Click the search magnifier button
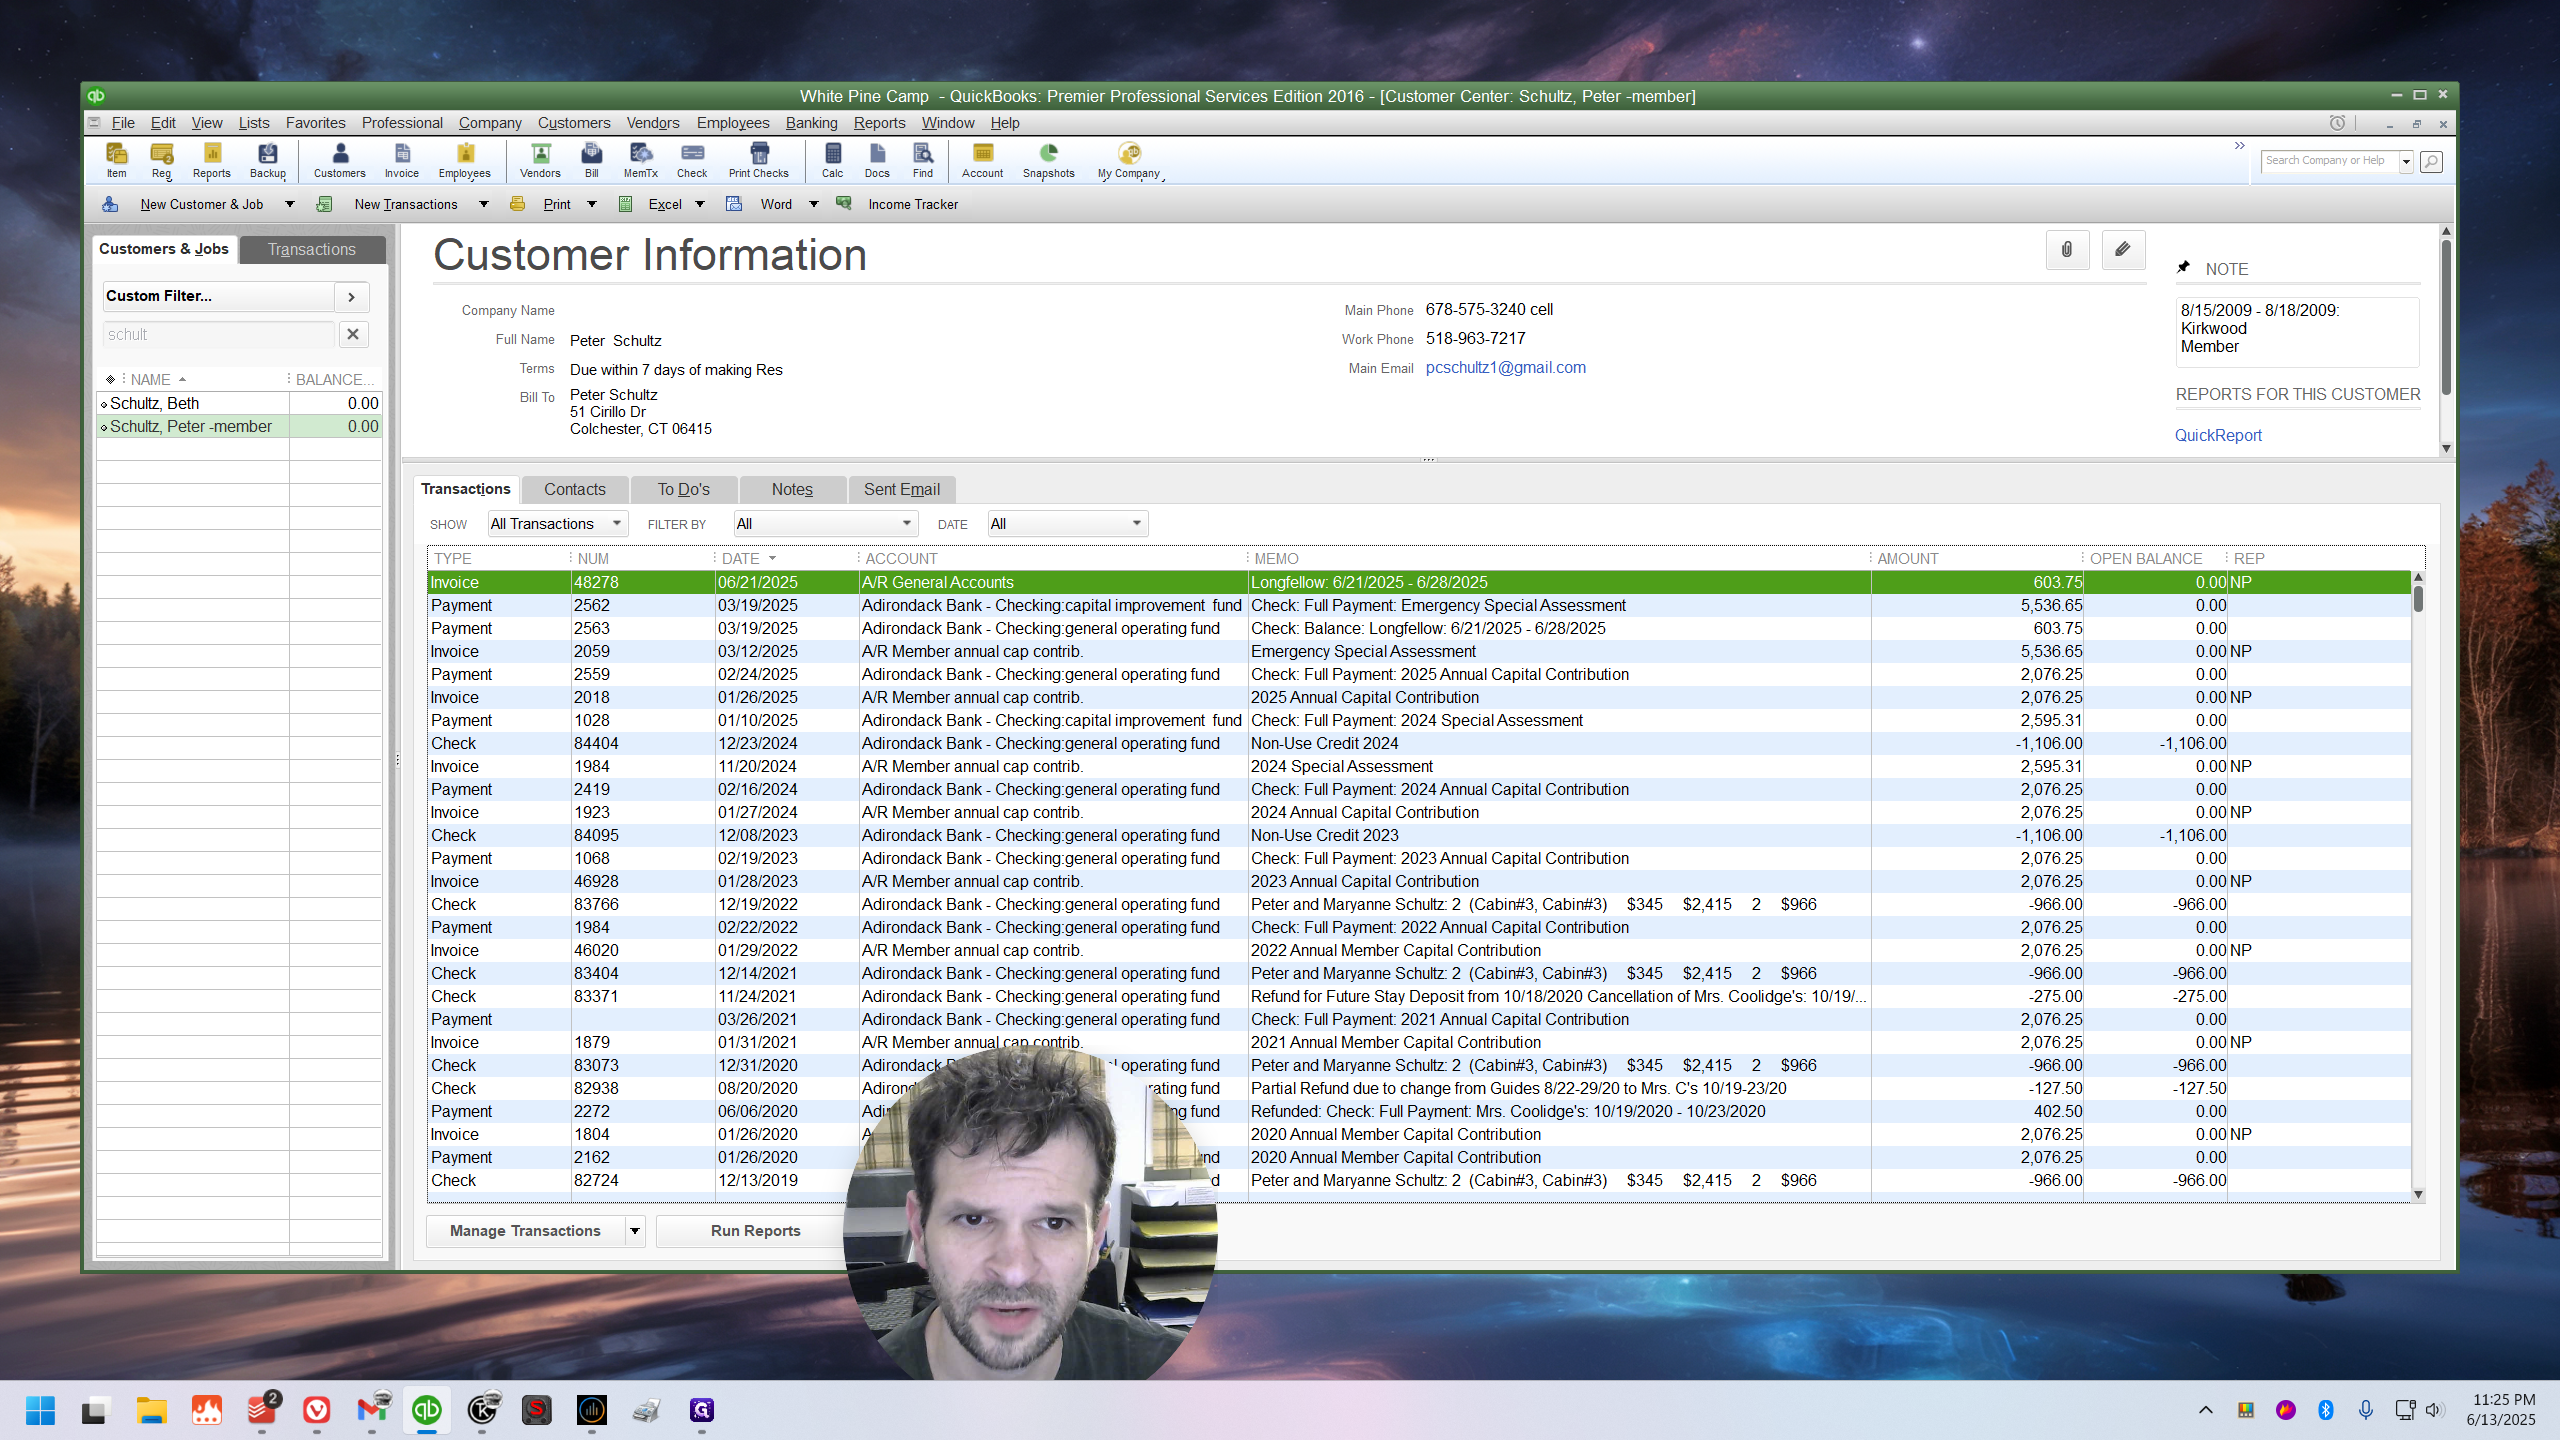2560x1440 pixels. (x=2431, y=161)
